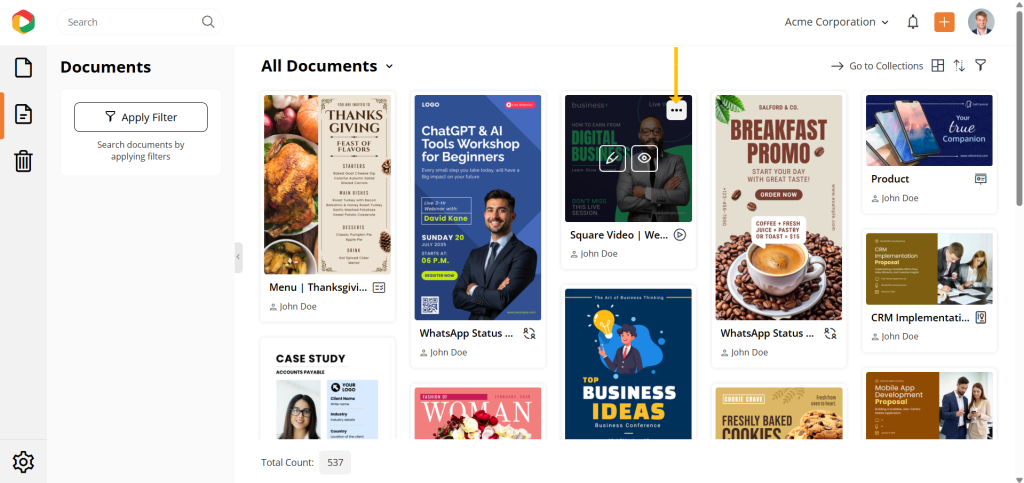The width and height of the screenshot is (1024, 483).
Task: Click the filter funnel icon at top right
Action: point(980,65)
